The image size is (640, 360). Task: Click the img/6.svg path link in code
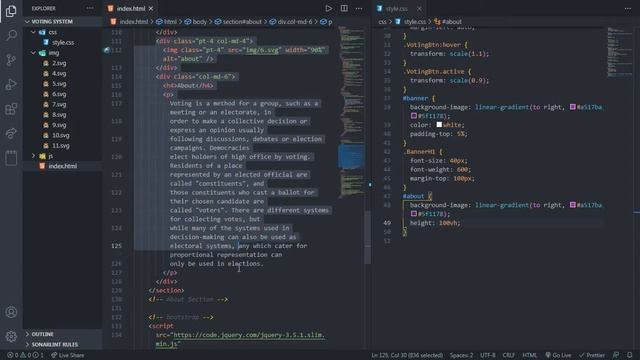tap(262, 50)
